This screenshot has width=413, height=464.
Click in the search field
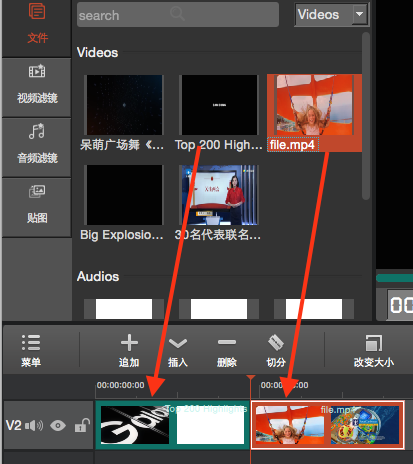[x=178, y=15]
